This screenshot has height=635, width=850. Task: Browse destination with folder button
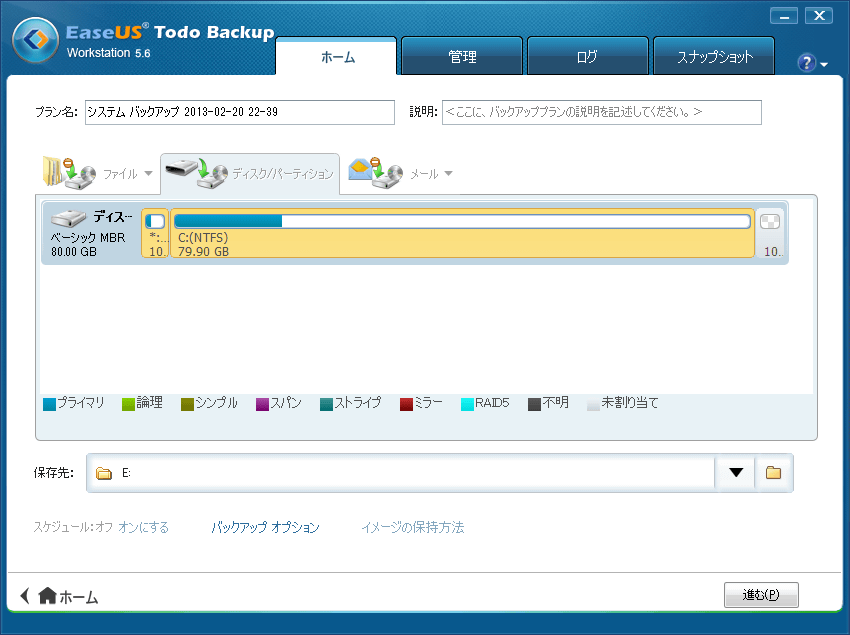(774, 473)
